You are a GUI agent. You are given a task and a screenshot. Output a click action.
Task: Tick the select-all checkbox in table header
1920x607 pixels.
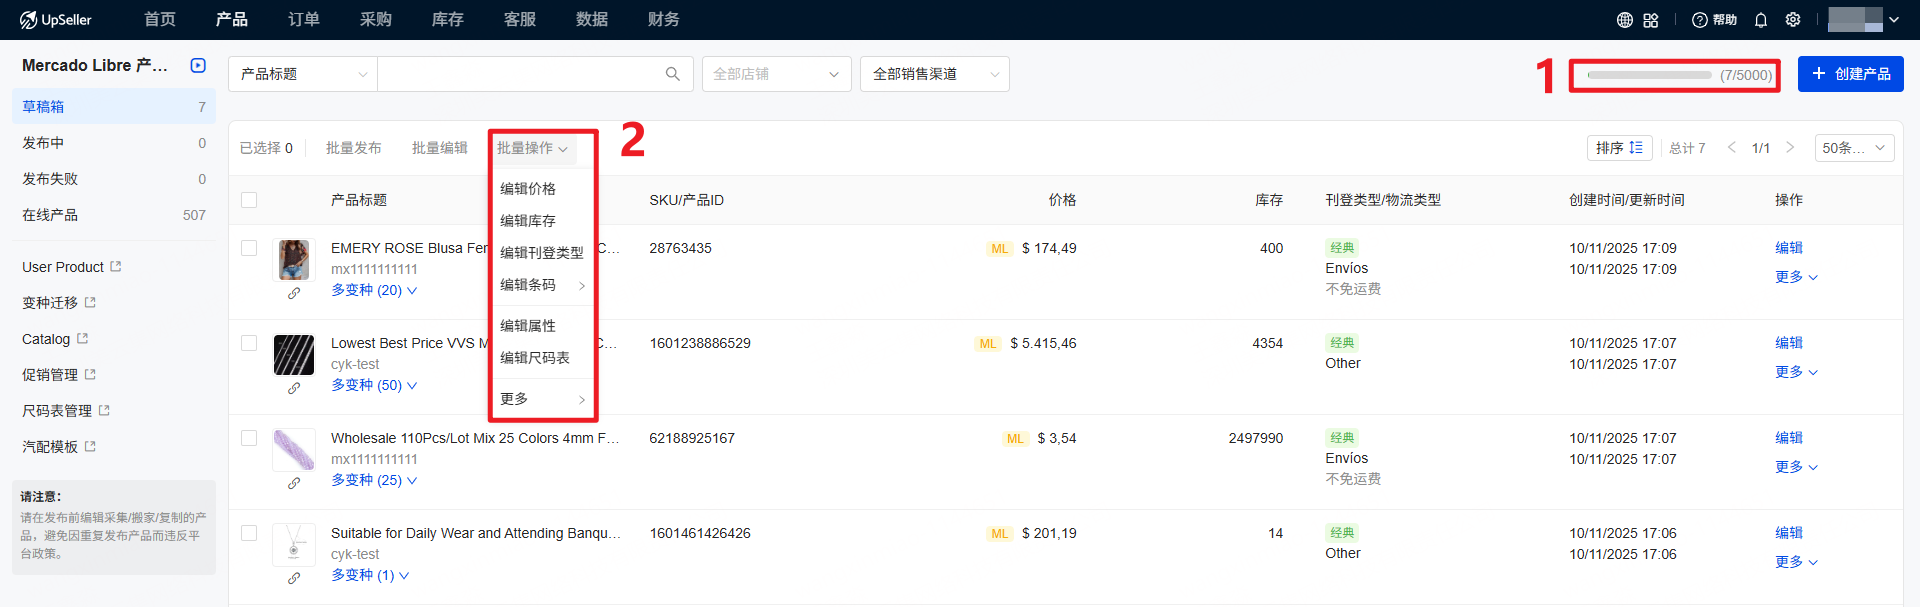tap(249, 200)
